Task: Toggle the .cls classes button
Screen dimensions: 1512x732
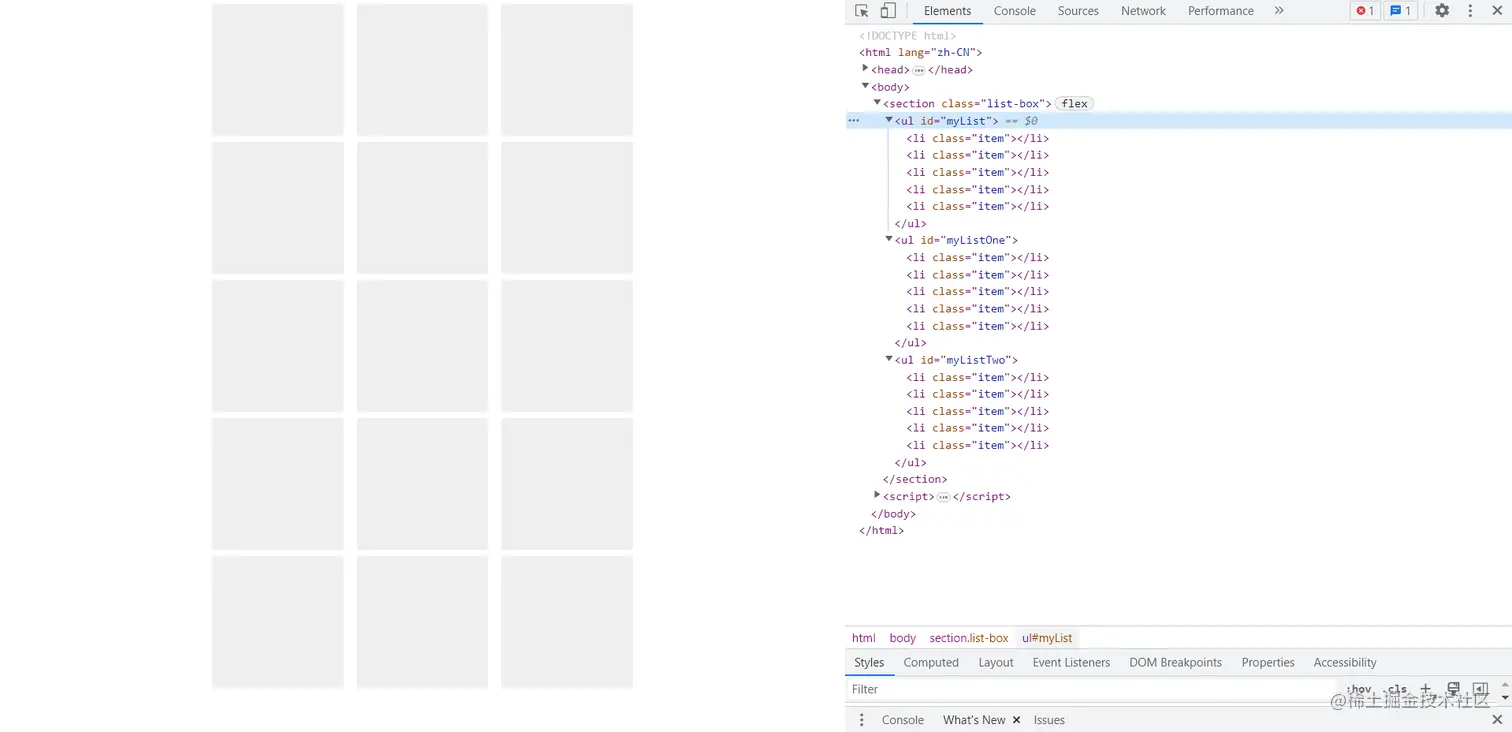Action: point(1397,689)
